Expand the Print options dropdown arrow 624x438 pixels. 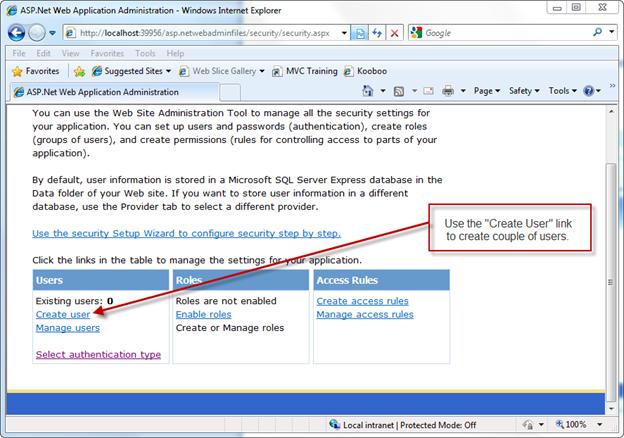(x=463, y=91)
